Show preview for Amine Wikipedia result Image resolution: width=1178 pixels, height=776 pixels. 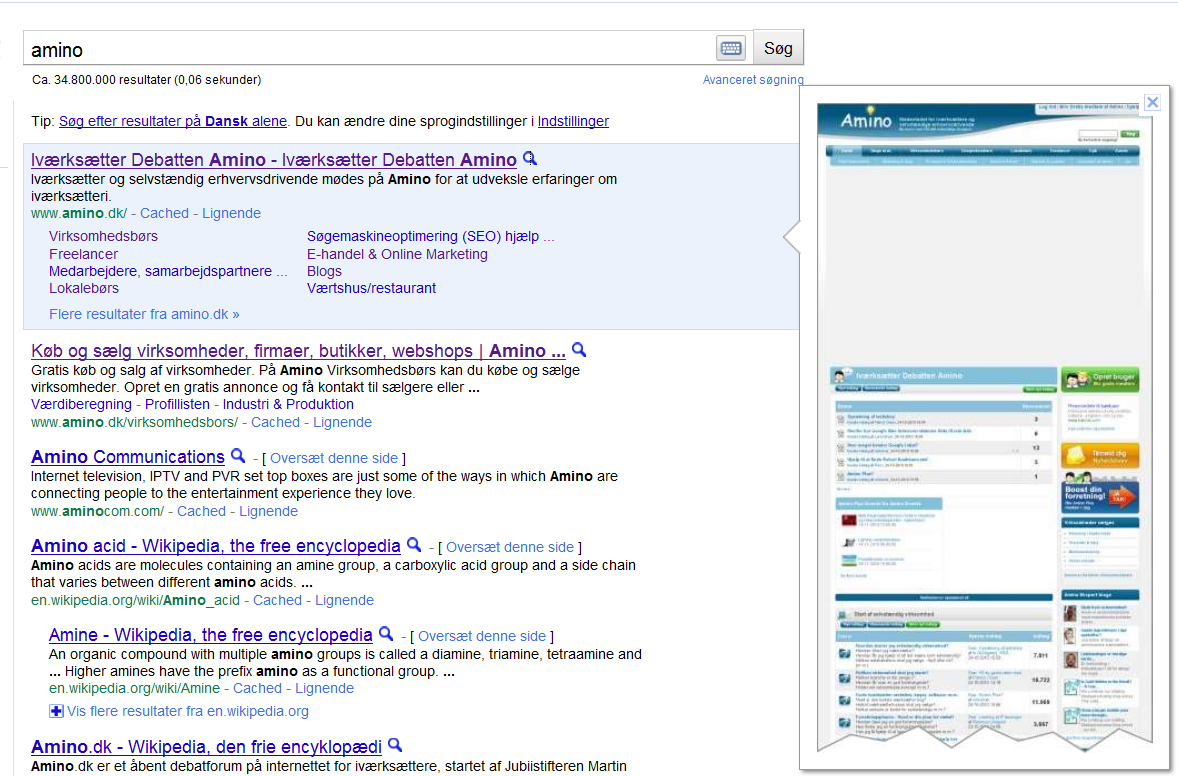click(x=386, y=634)
